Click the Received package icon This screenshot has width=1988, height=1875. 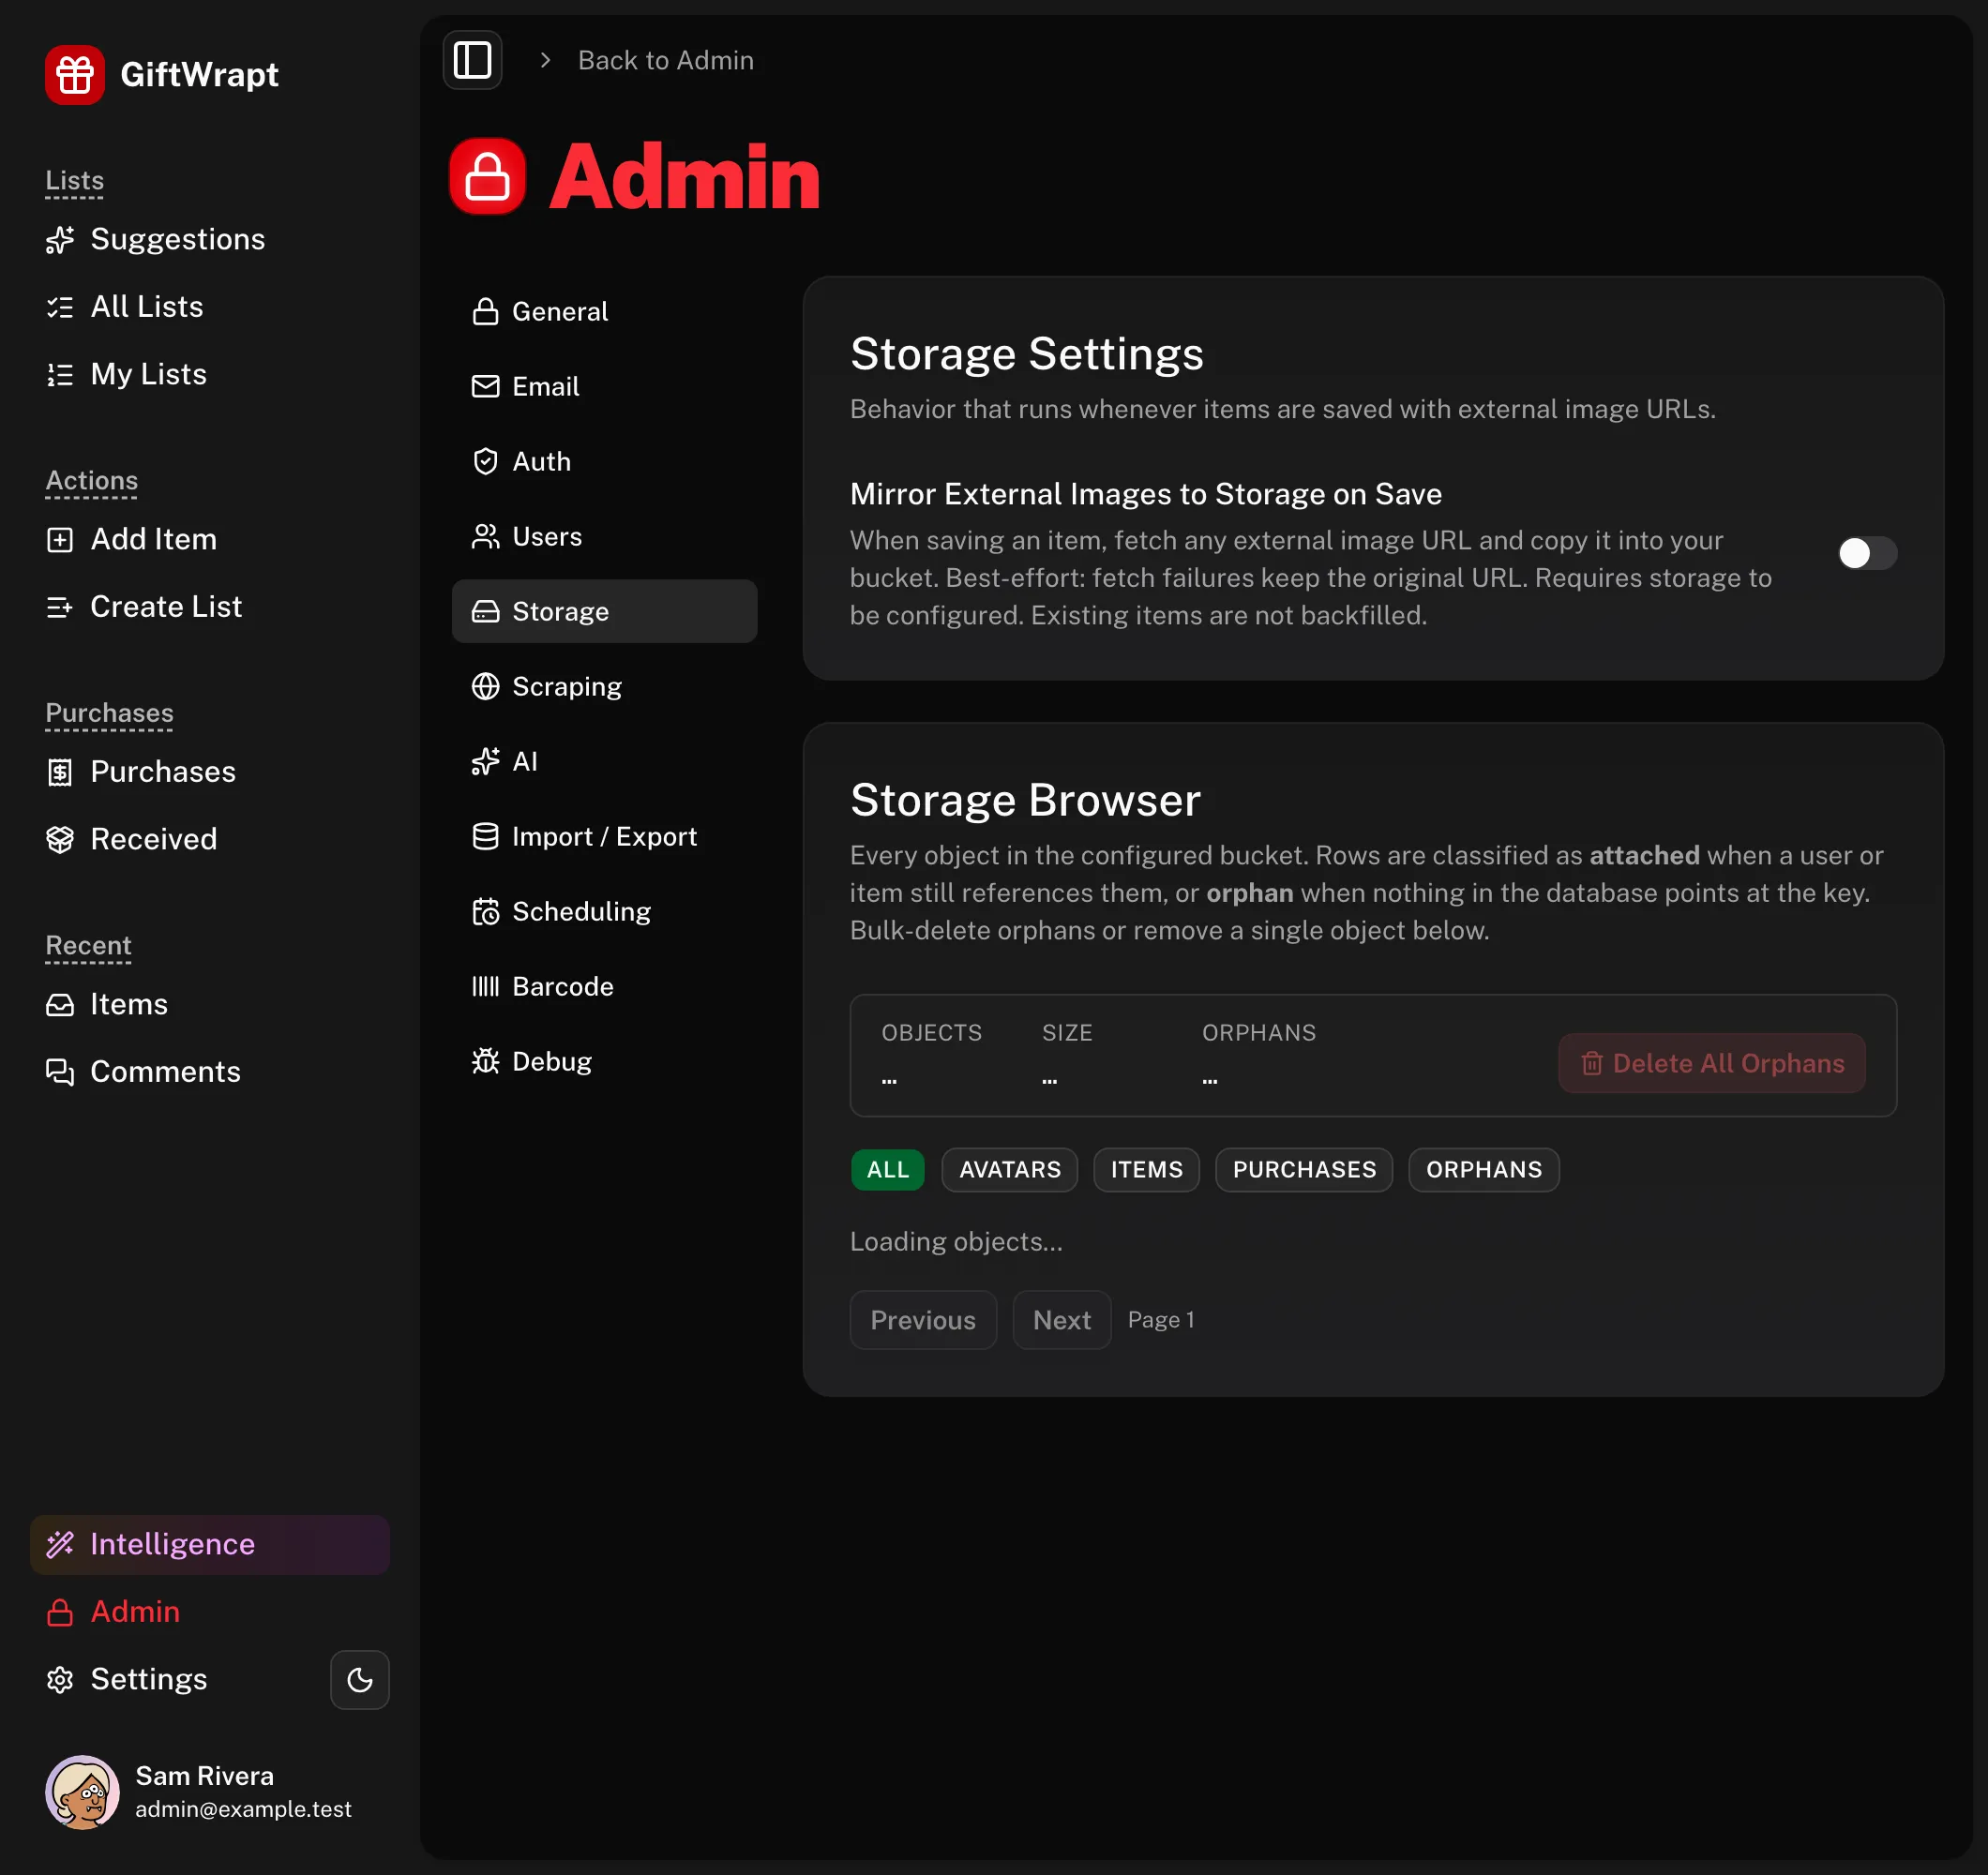[60, 839]
